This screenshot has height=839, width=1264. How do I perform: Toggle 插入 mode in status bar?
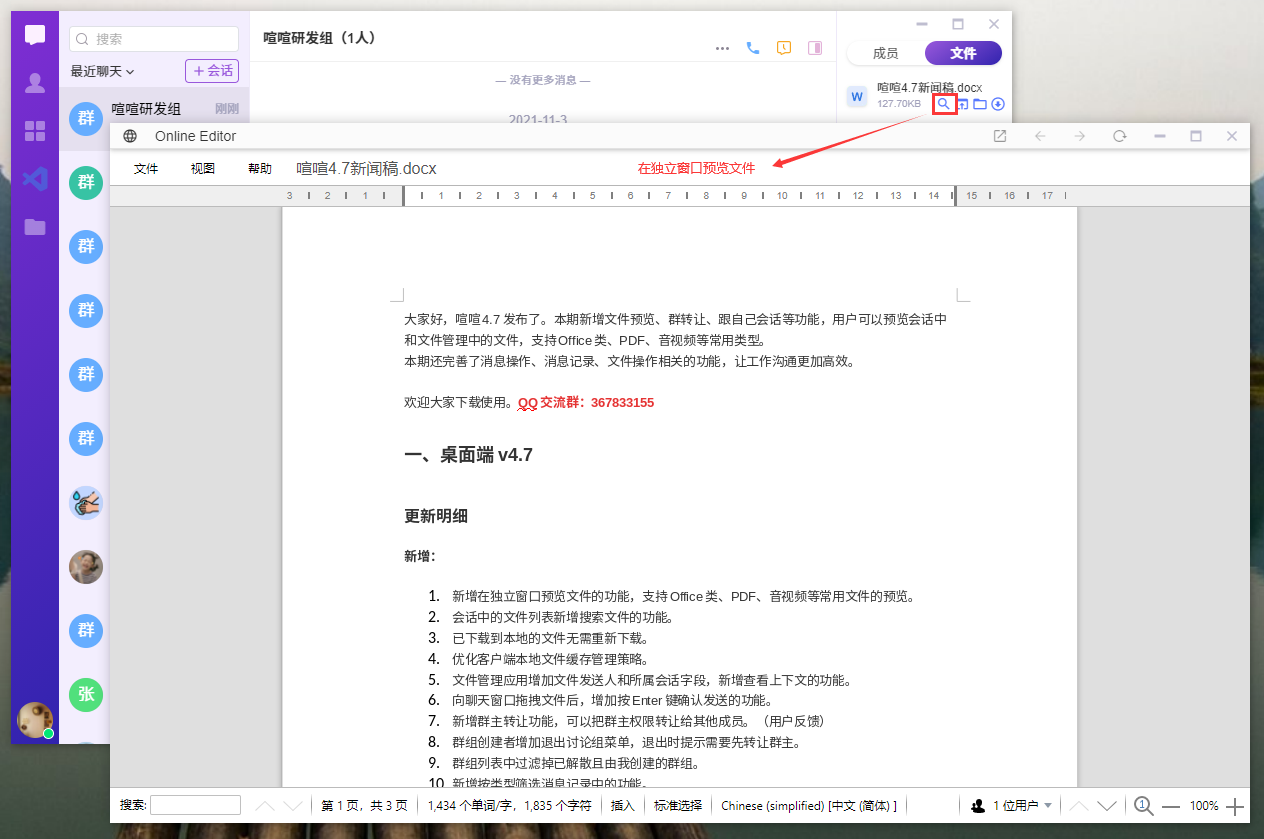tap(622, 805)
